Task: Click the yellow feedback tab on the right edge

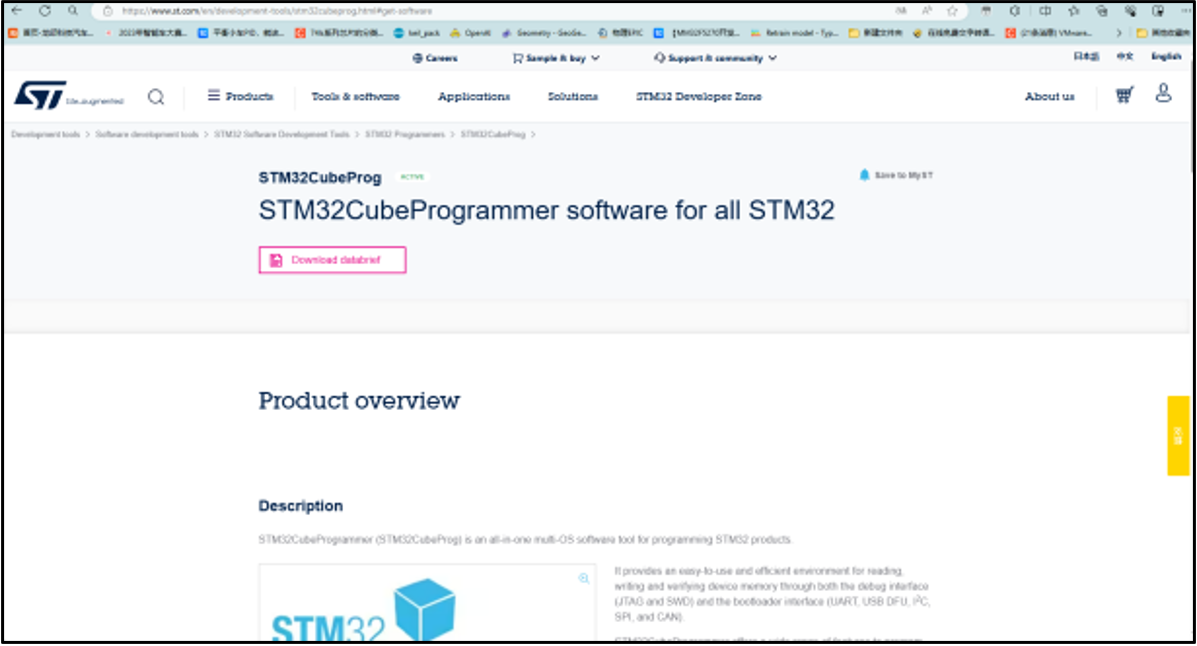Action: (x=1178, y=436)
